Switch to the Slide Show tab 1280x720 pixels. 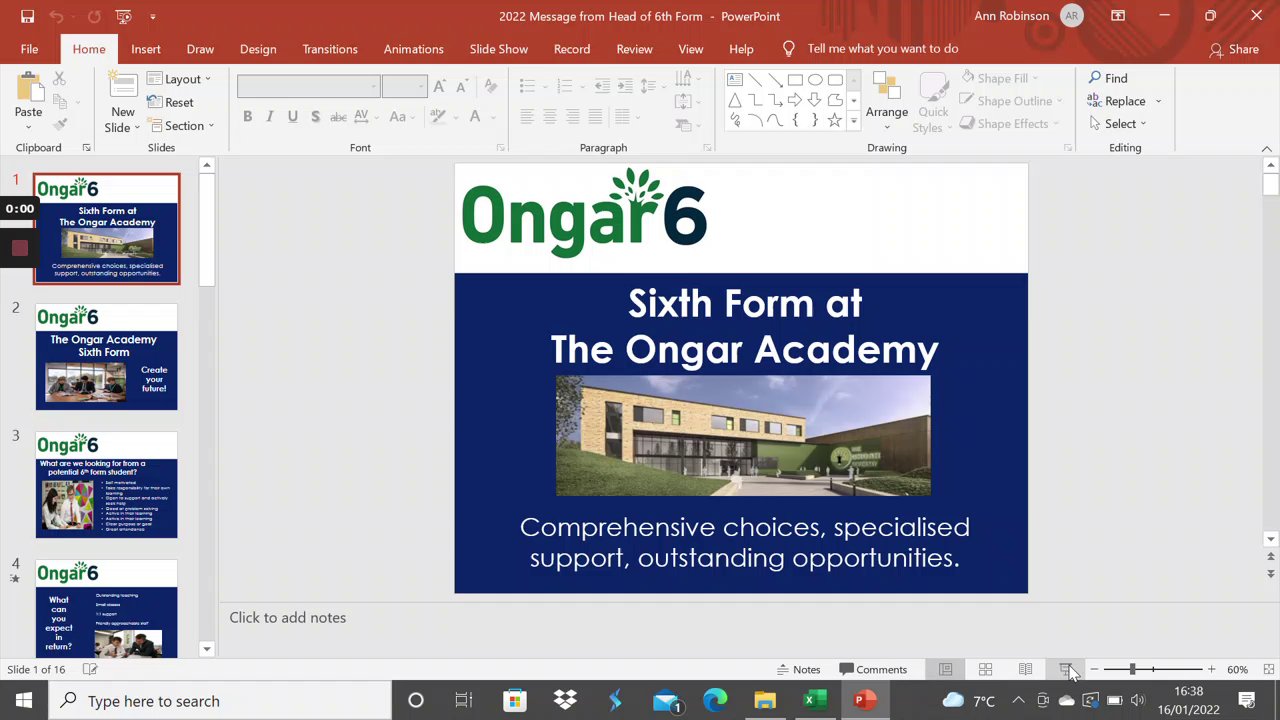[x=499, y=49]
